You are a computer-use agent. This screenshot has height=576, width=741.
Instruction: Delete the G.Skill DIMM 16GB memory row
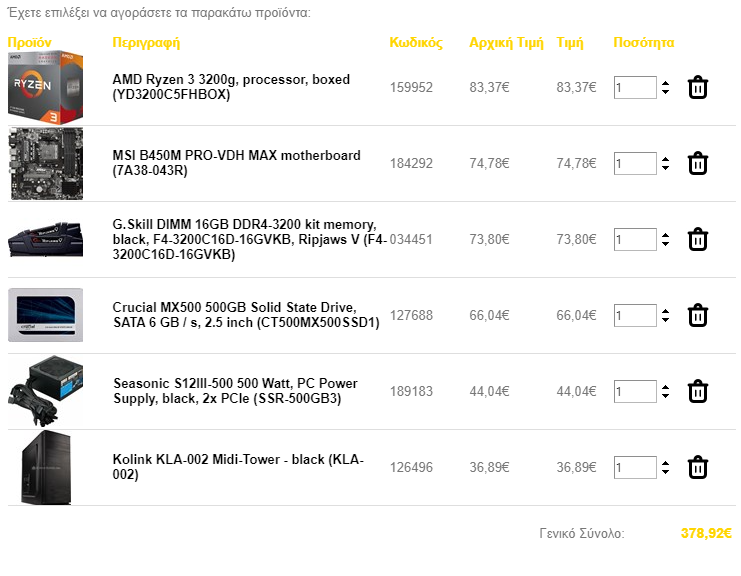(698, 240)
